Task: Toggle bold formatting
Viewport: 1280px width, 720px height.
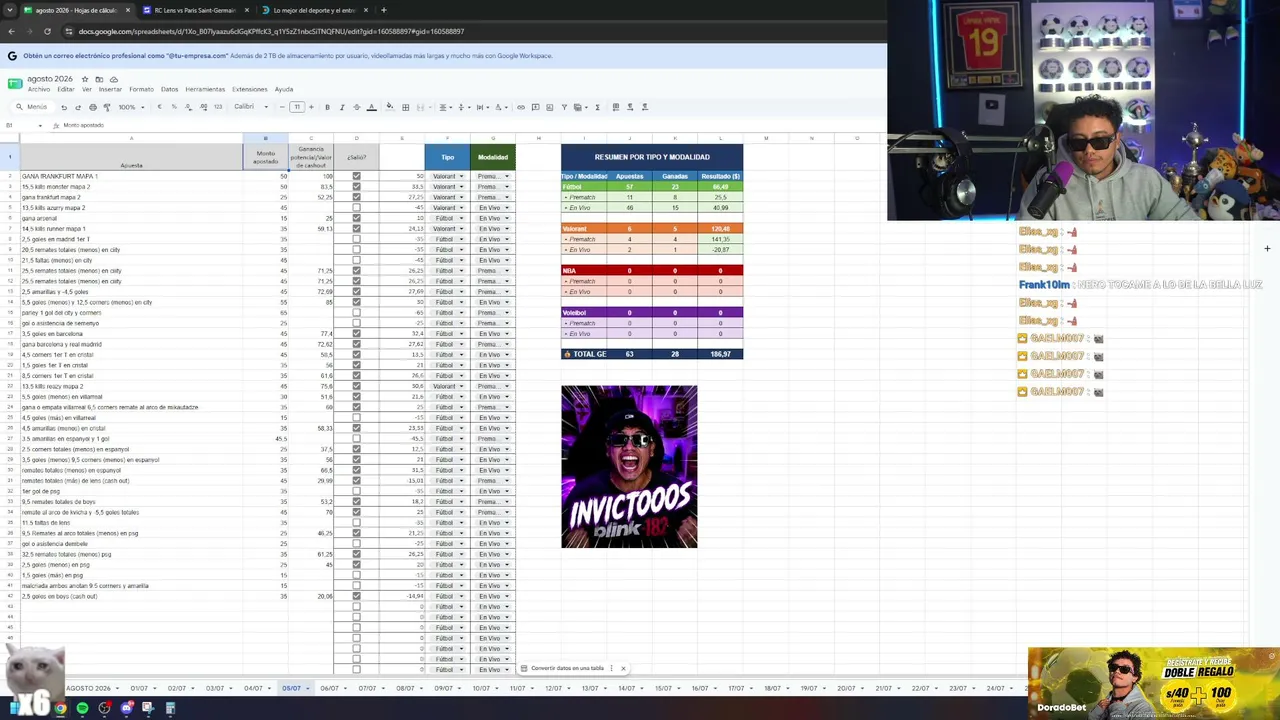Action: pyautogui.click(x=328, y=107)
